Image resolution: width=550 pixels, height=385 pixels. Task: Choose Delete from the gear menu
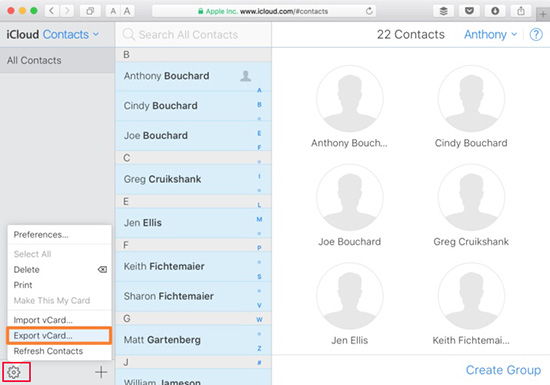[59, 270]
